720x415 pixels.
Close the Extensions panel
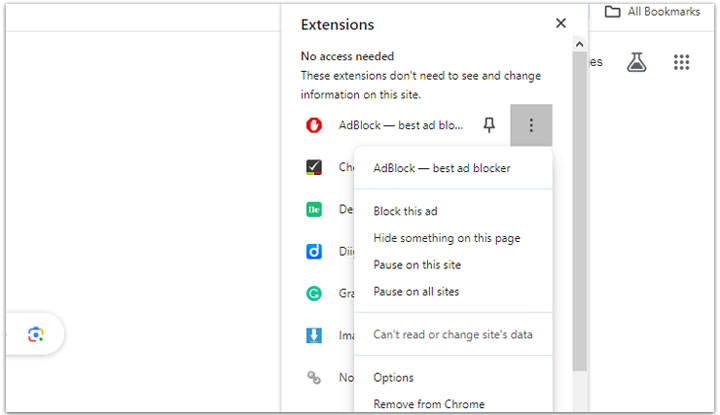point(561,23)
